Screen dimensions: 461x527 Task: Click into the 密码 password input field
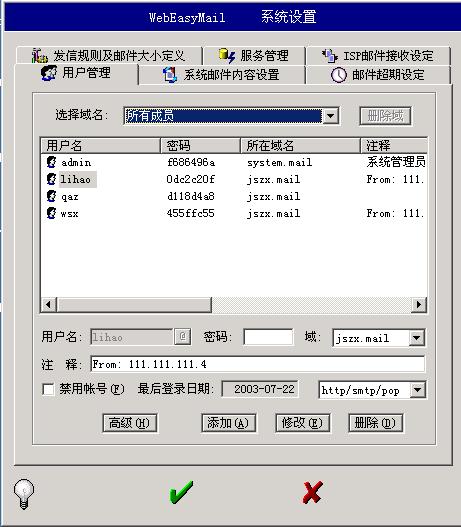click(268, 337)
